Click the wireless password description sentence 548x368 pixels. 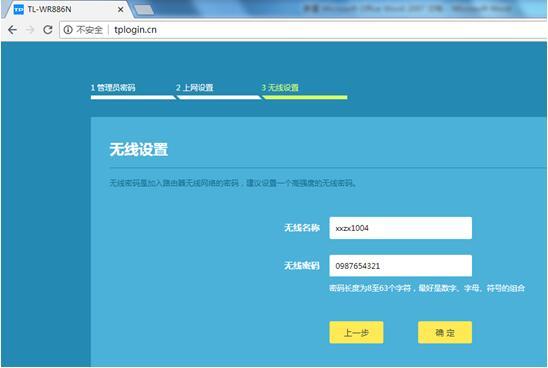(233, 183)
